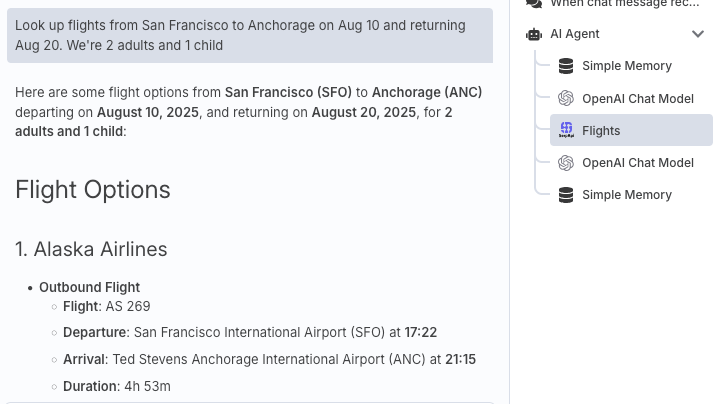Click the "Outbound Flight" bullet text
716x404 pixels.
pyautogui.click(x=90, y=287)
